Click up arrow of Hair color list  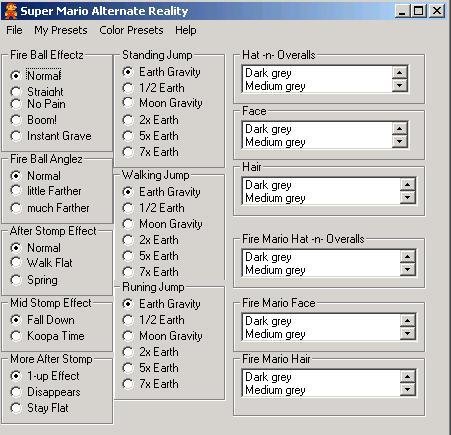click(407, 184)
